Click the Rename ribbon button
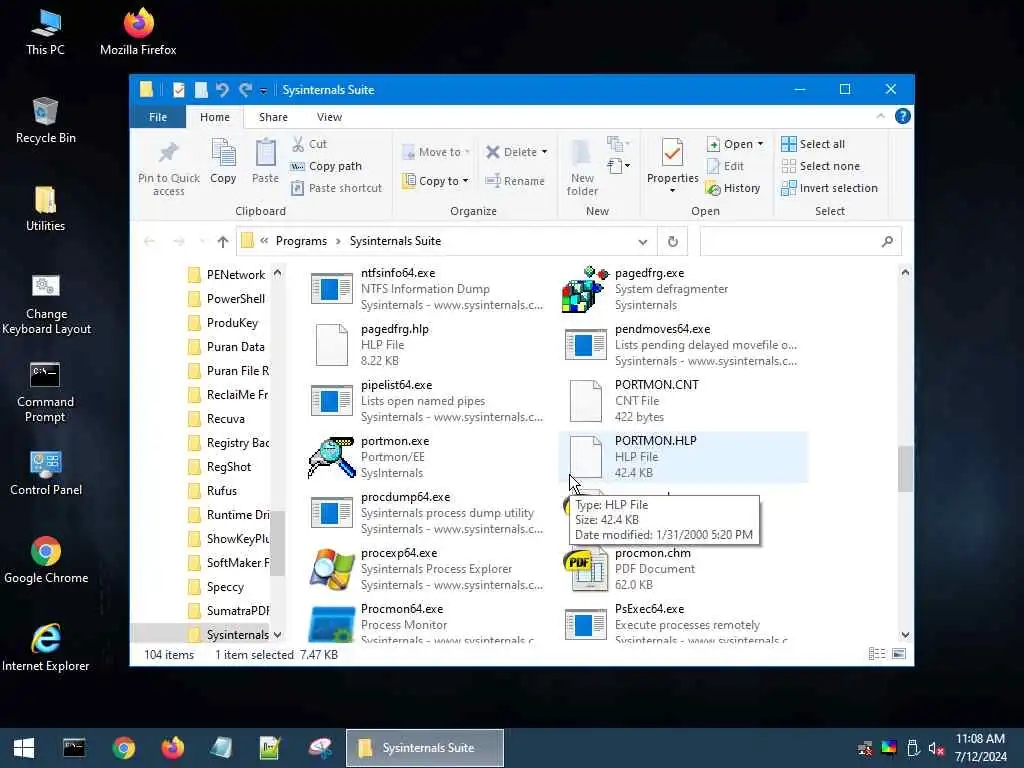Image resolution: width=1024 pixels, height=768 pixels. [x=515, y=181]
